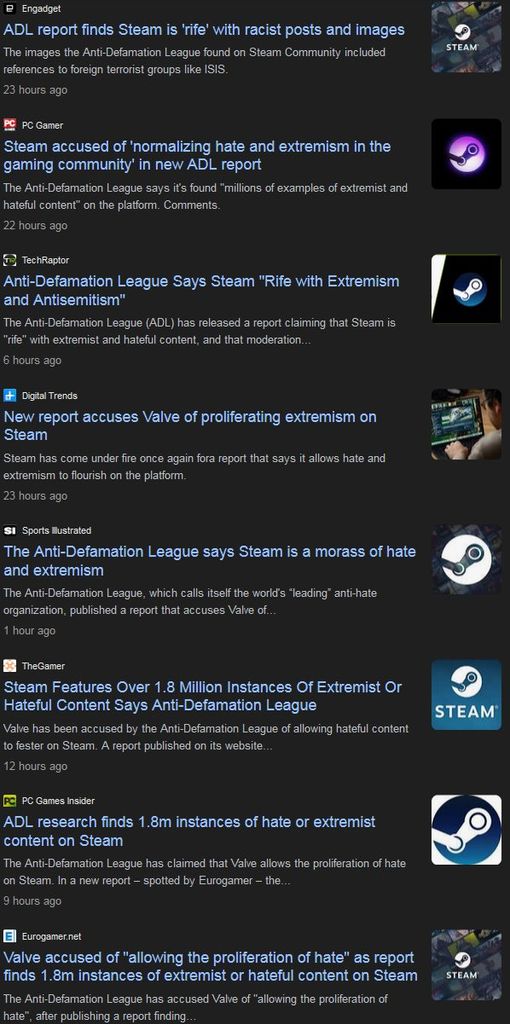Click the Digital Trends gaming laptop thumbnail

466,424
